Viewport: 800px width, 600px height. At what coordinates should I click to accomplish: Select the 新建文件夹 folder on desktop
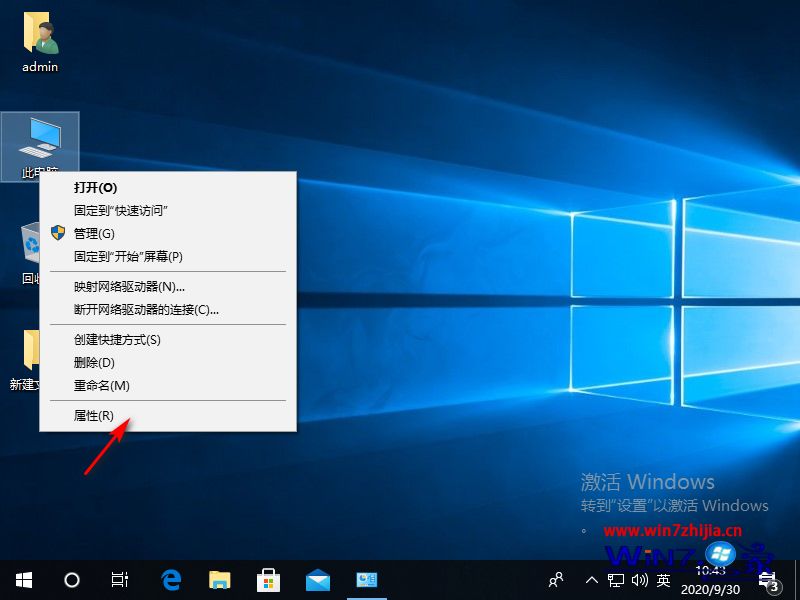click(x=24, y=360)
